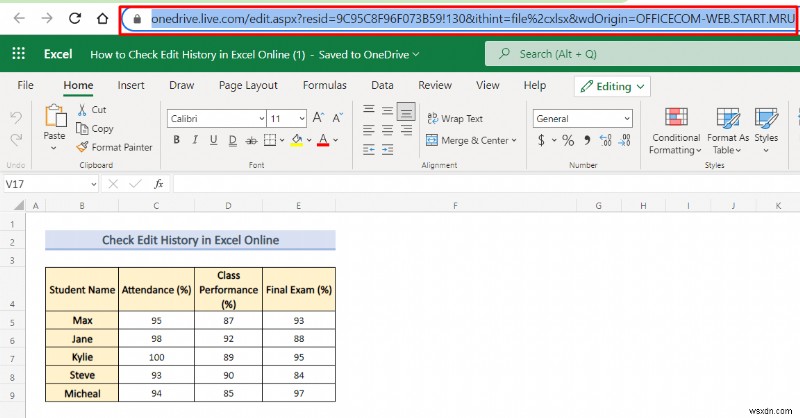Screen dimensions: 800x418
Task: Align text left
Action: pyautogui.click(x=369, y=130)
